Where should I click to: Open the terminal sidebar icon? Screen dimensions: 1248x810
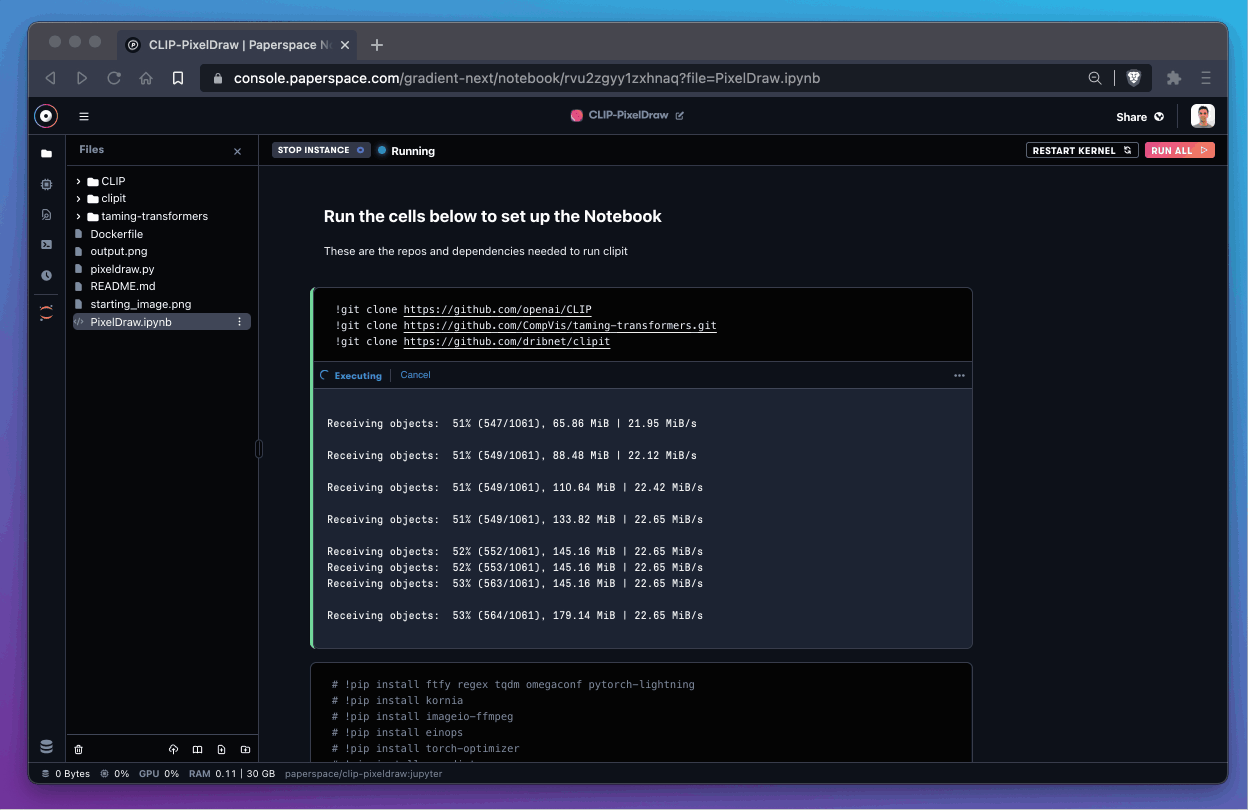(x=46, y=244)
